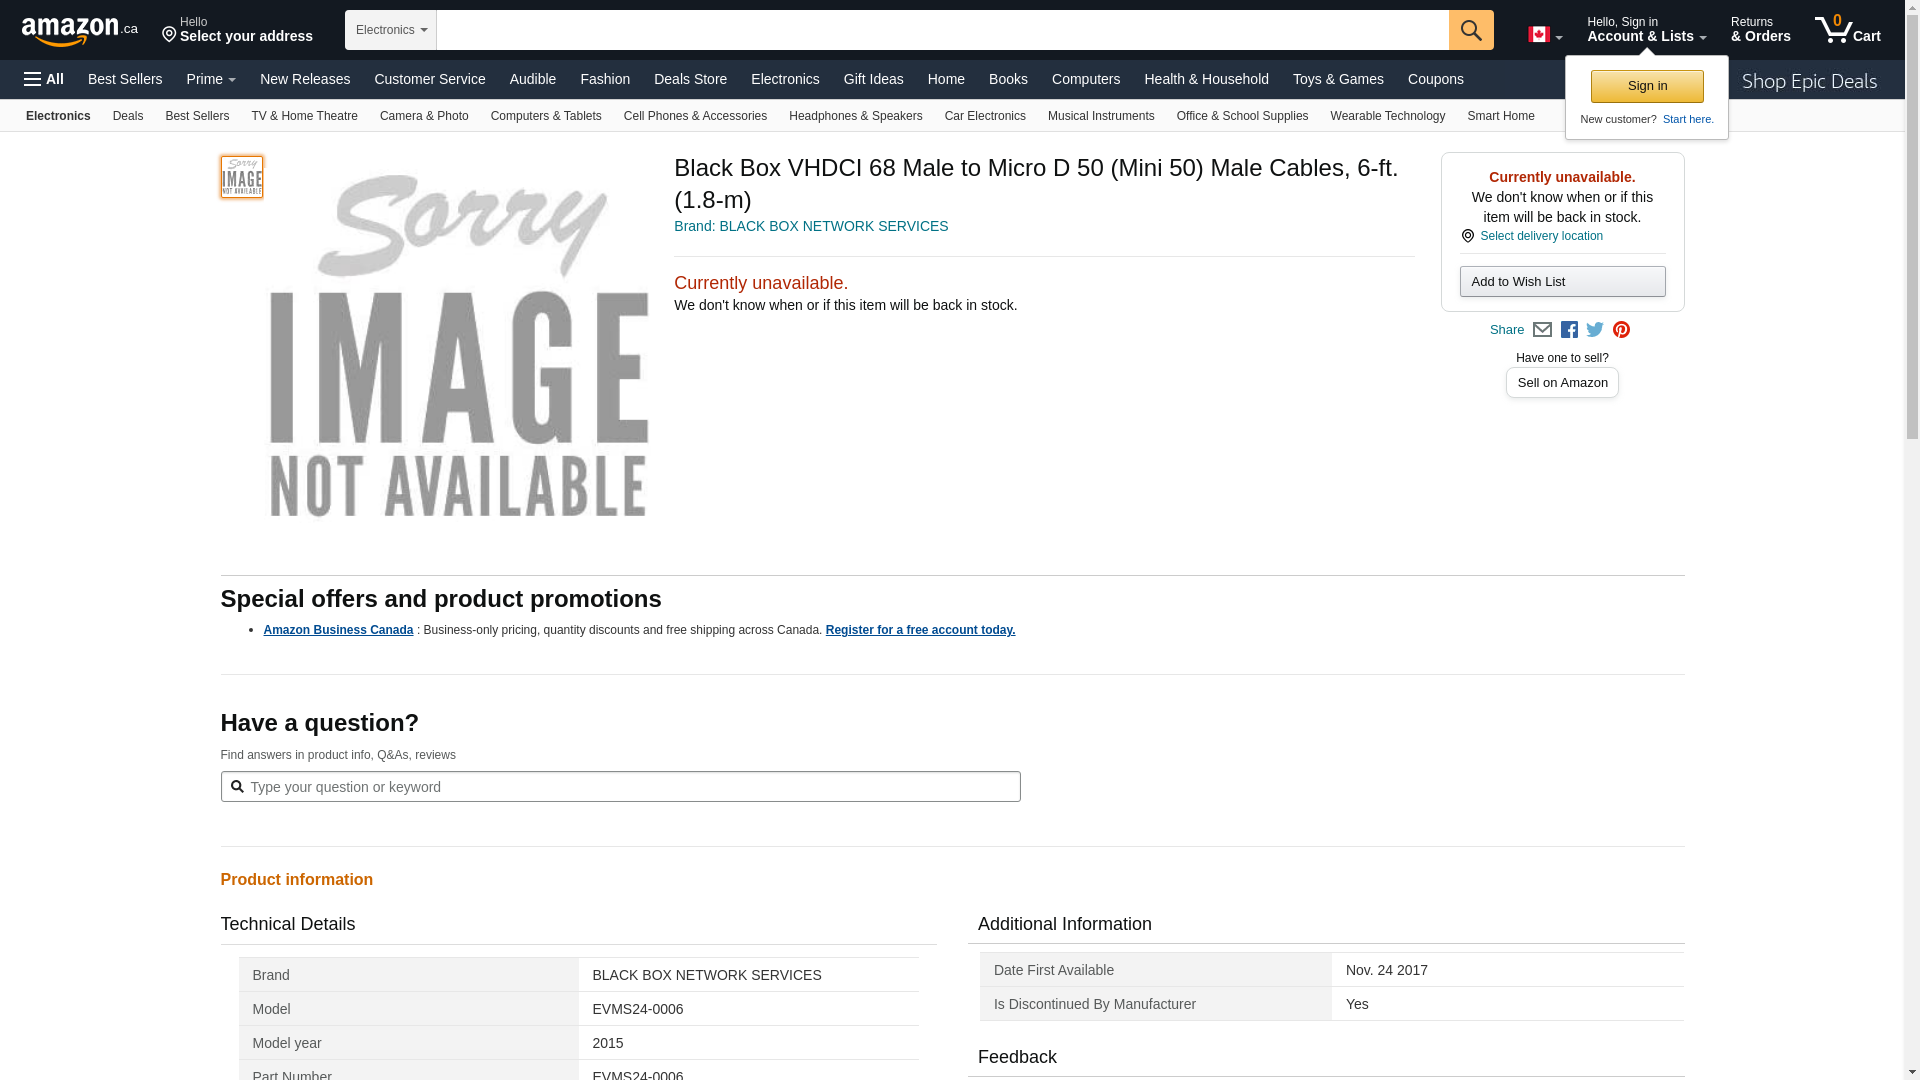Click the yellow Sign in button

coord(1647,86)
